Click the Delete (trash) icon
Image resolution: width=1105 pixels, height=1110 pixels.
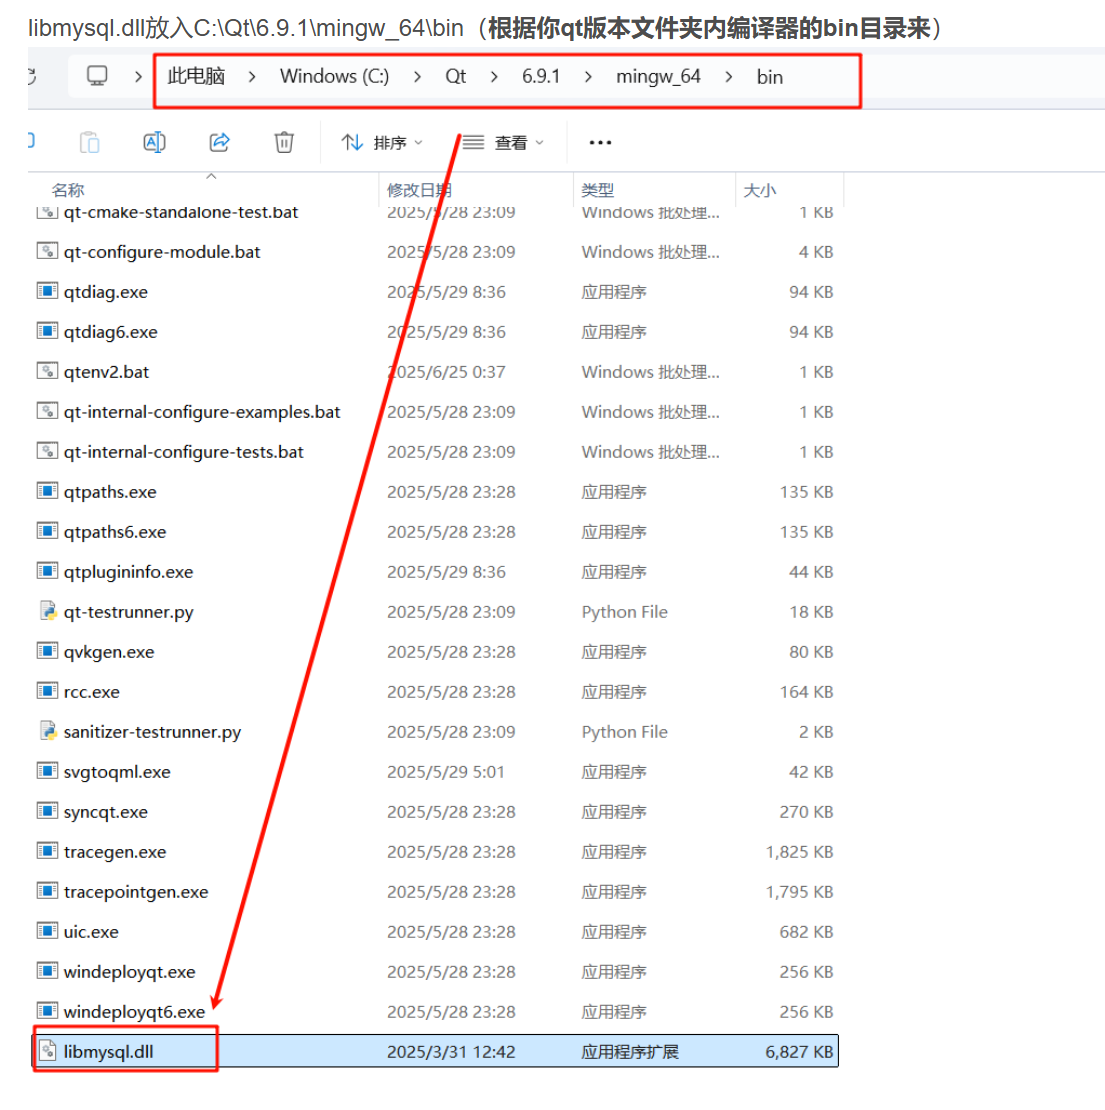click(283, 142)
